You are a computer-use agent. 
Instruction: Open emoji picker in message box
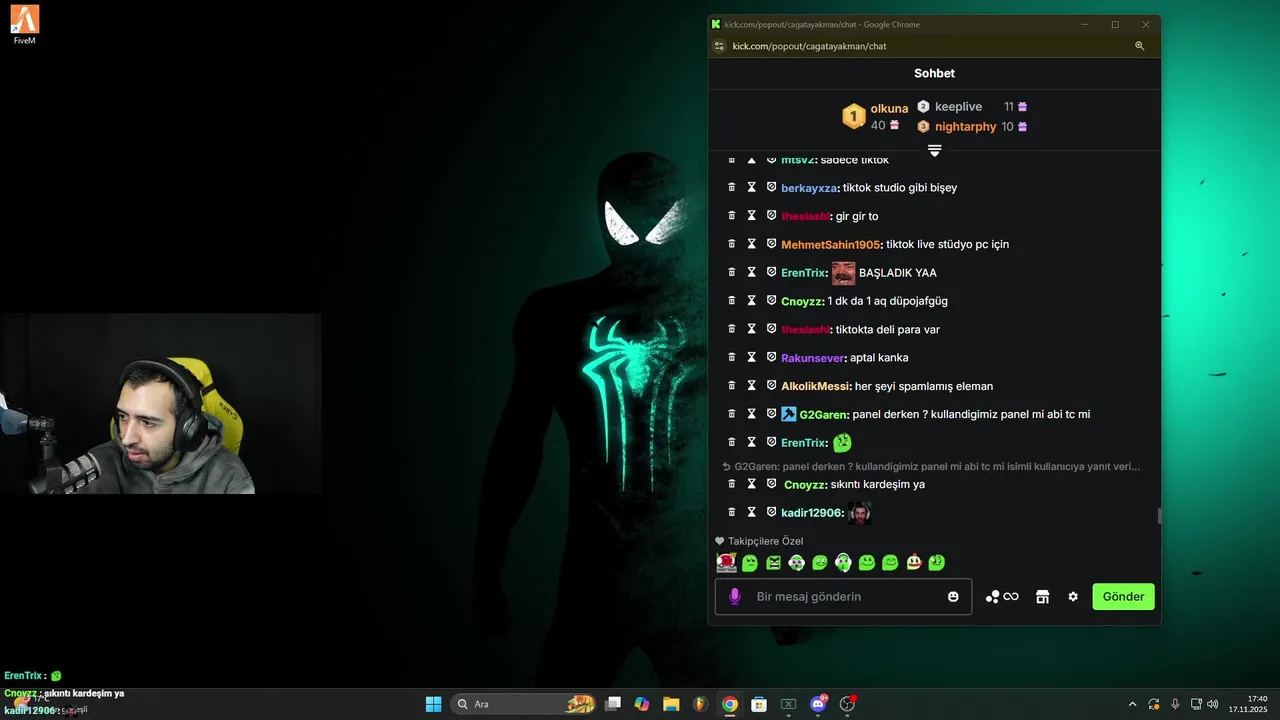click(953, 596)
